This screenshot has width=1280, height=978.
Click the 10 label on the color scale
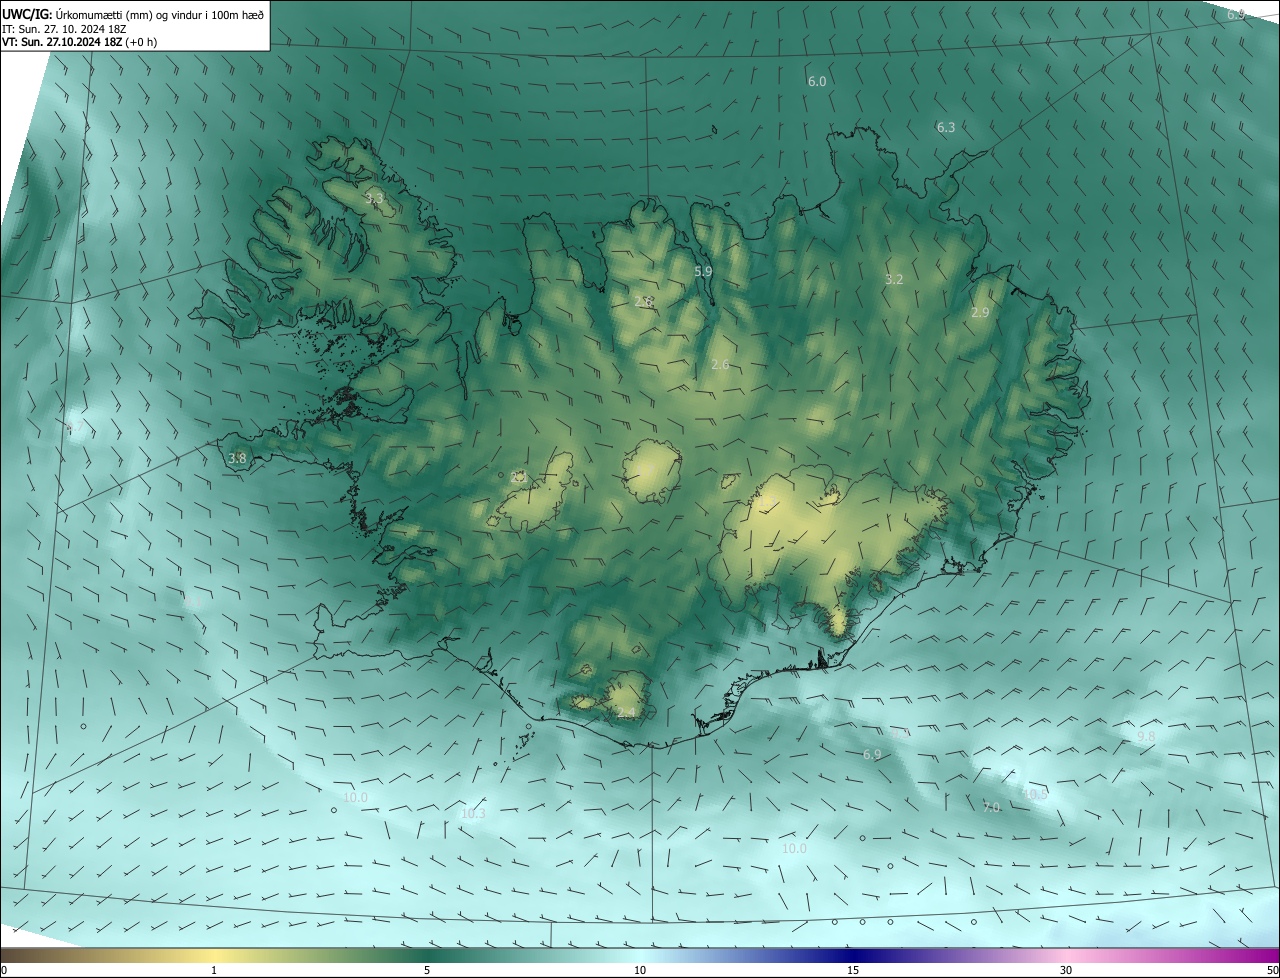click(640, 970)
